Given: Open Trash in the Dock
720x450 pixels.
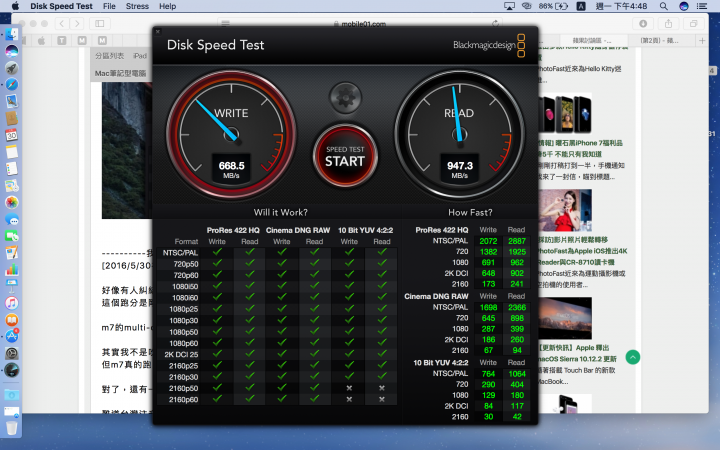Looking at the screenshot, I should [11, 428].
